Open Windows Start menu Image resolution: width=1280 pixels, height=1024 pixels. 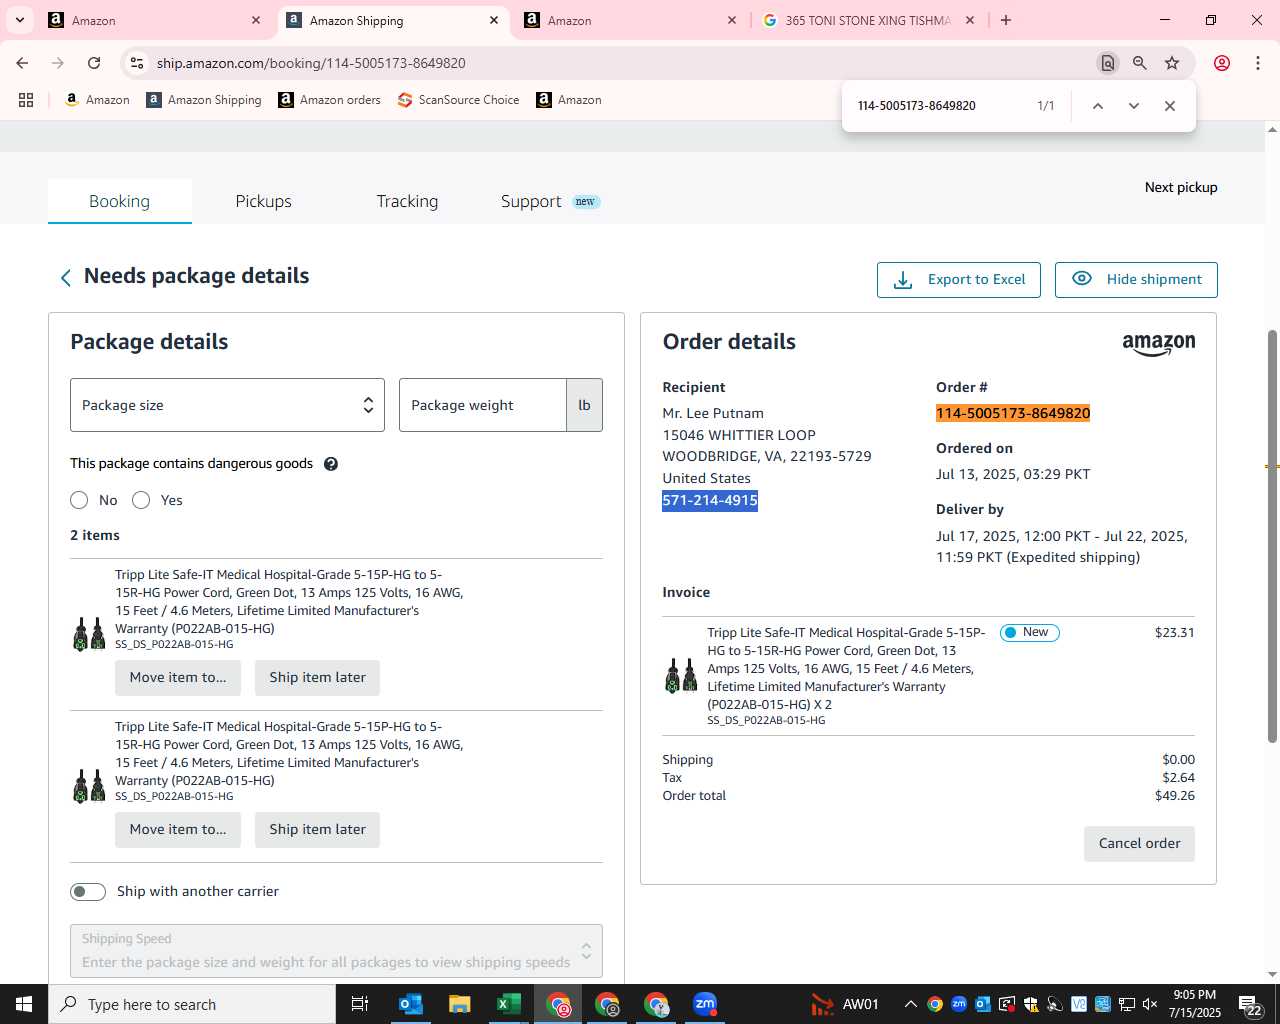coord(24,1004)
